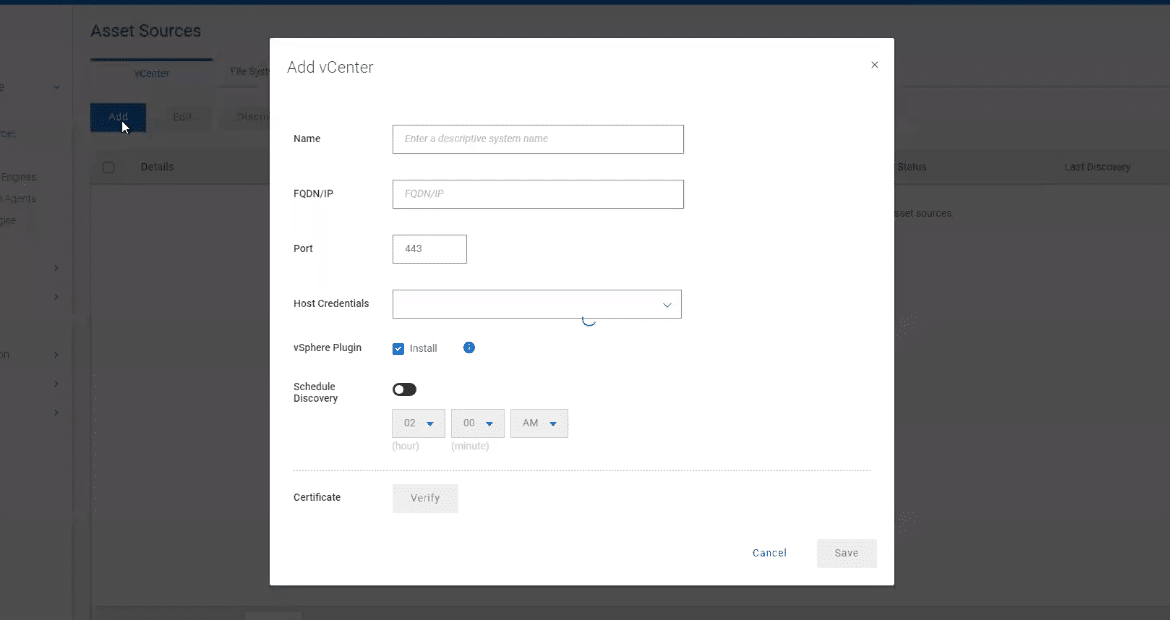Click the Status column header
The width and height of the screenshot is (1170, 620).
pos(912,167)
